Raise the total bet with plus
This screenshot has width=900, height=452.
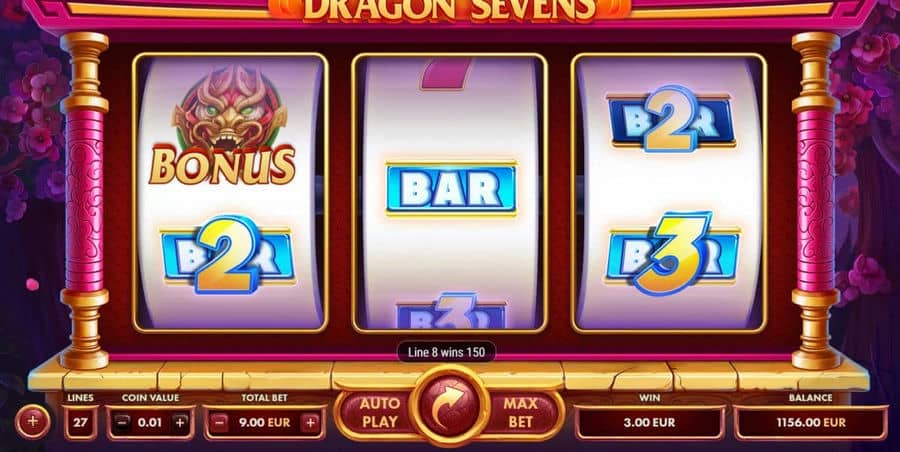point(311,423)
